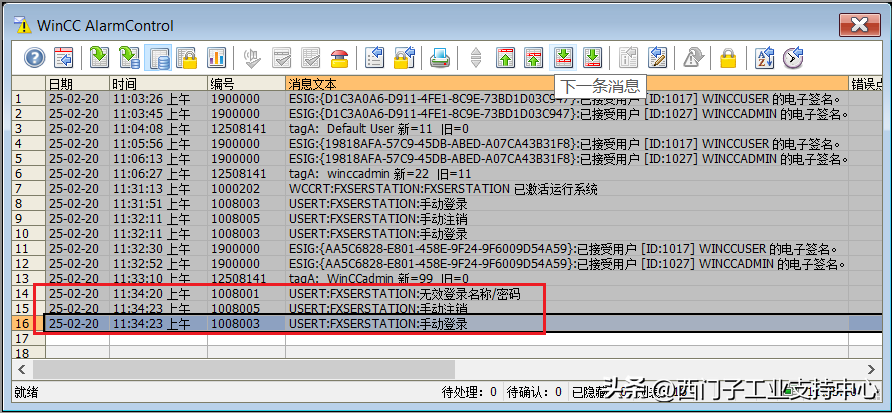892x413 pixels.
Task: Open the WinCC AlarmControl help icon
Action: (35, 58)
